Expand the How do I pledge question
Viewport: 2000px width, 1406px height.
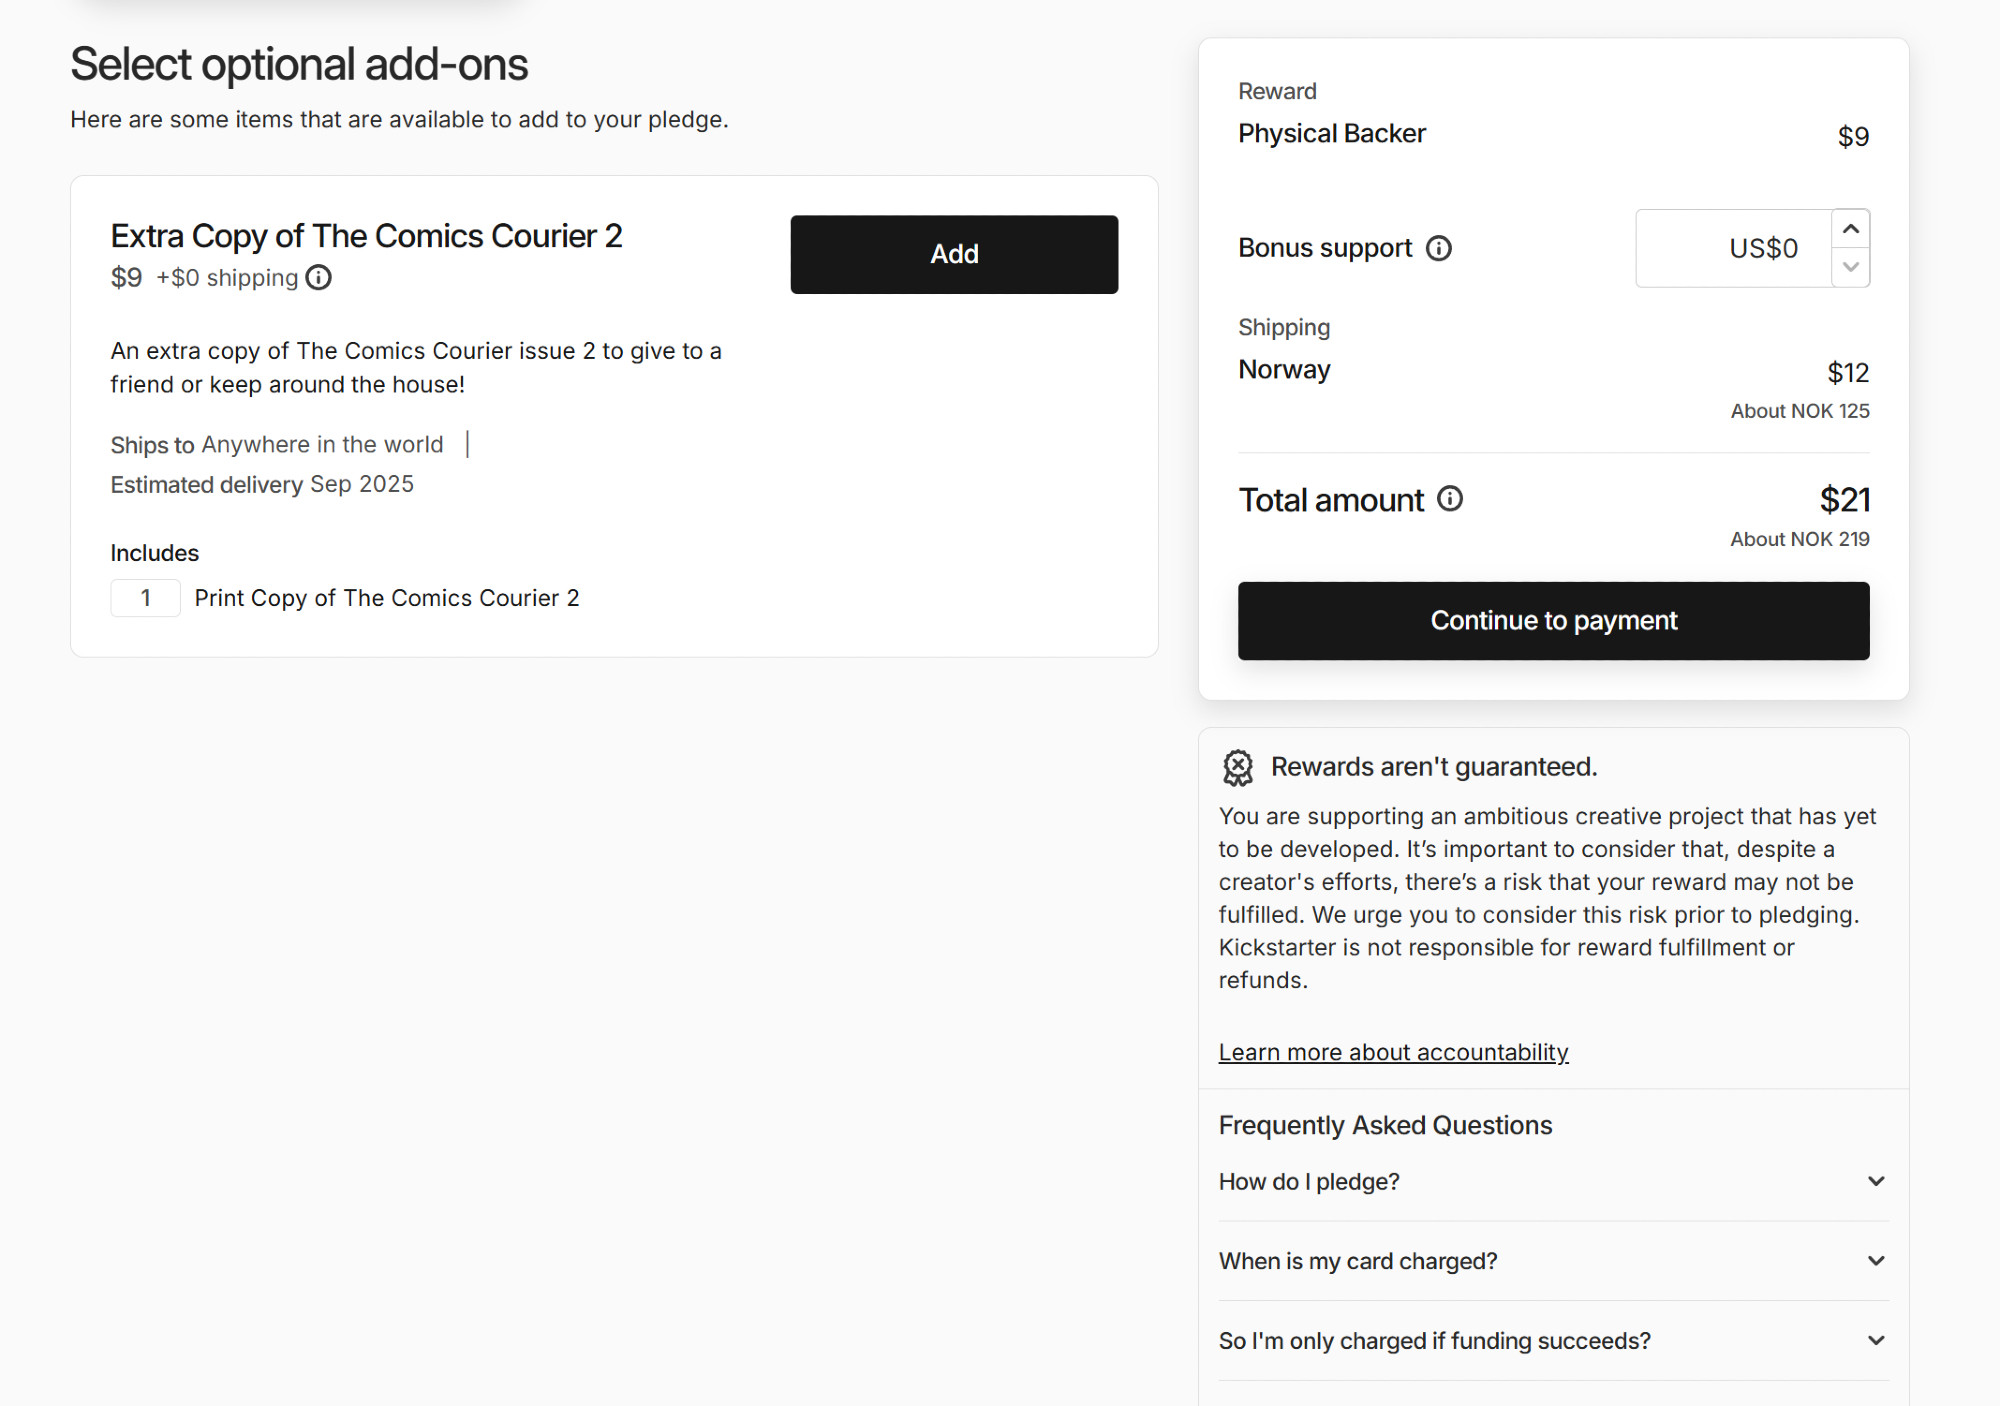pyautogui.click(x=1309, y=1181)
